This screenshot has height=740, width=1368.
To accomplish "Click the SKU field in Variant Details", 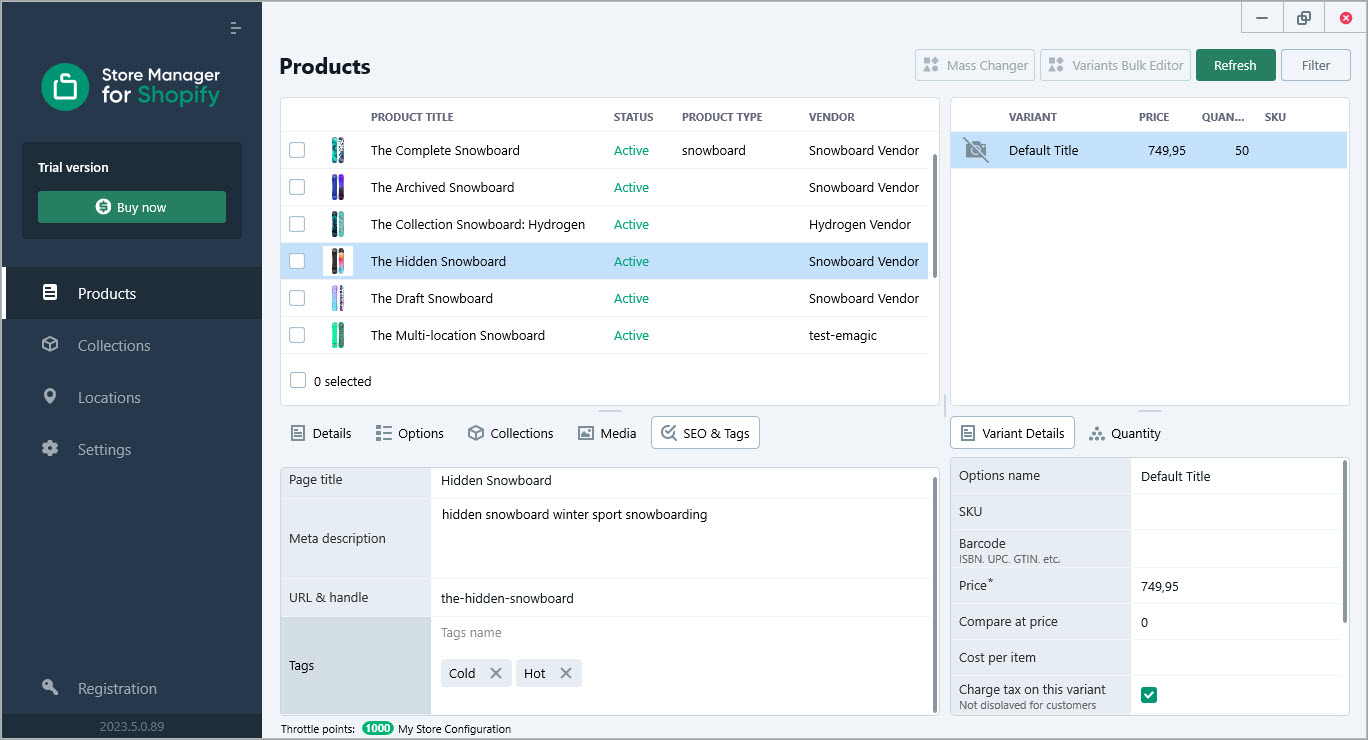I will tap(1236, 512).
